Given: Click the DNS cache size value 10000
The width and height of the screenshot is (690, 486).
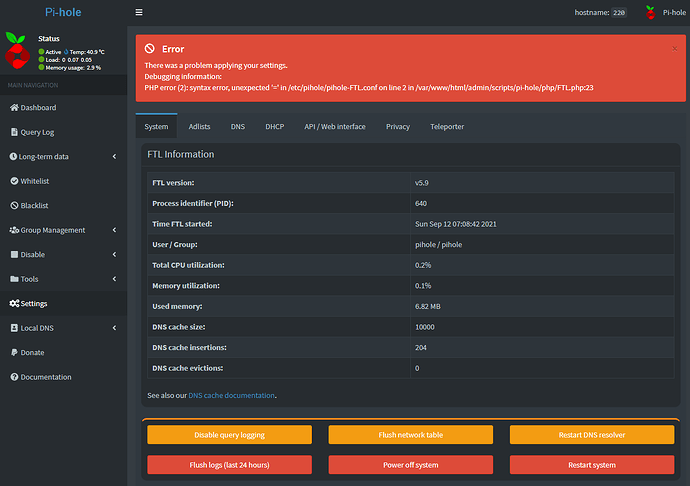Looking at the screenshot, I should pos(424,327).
